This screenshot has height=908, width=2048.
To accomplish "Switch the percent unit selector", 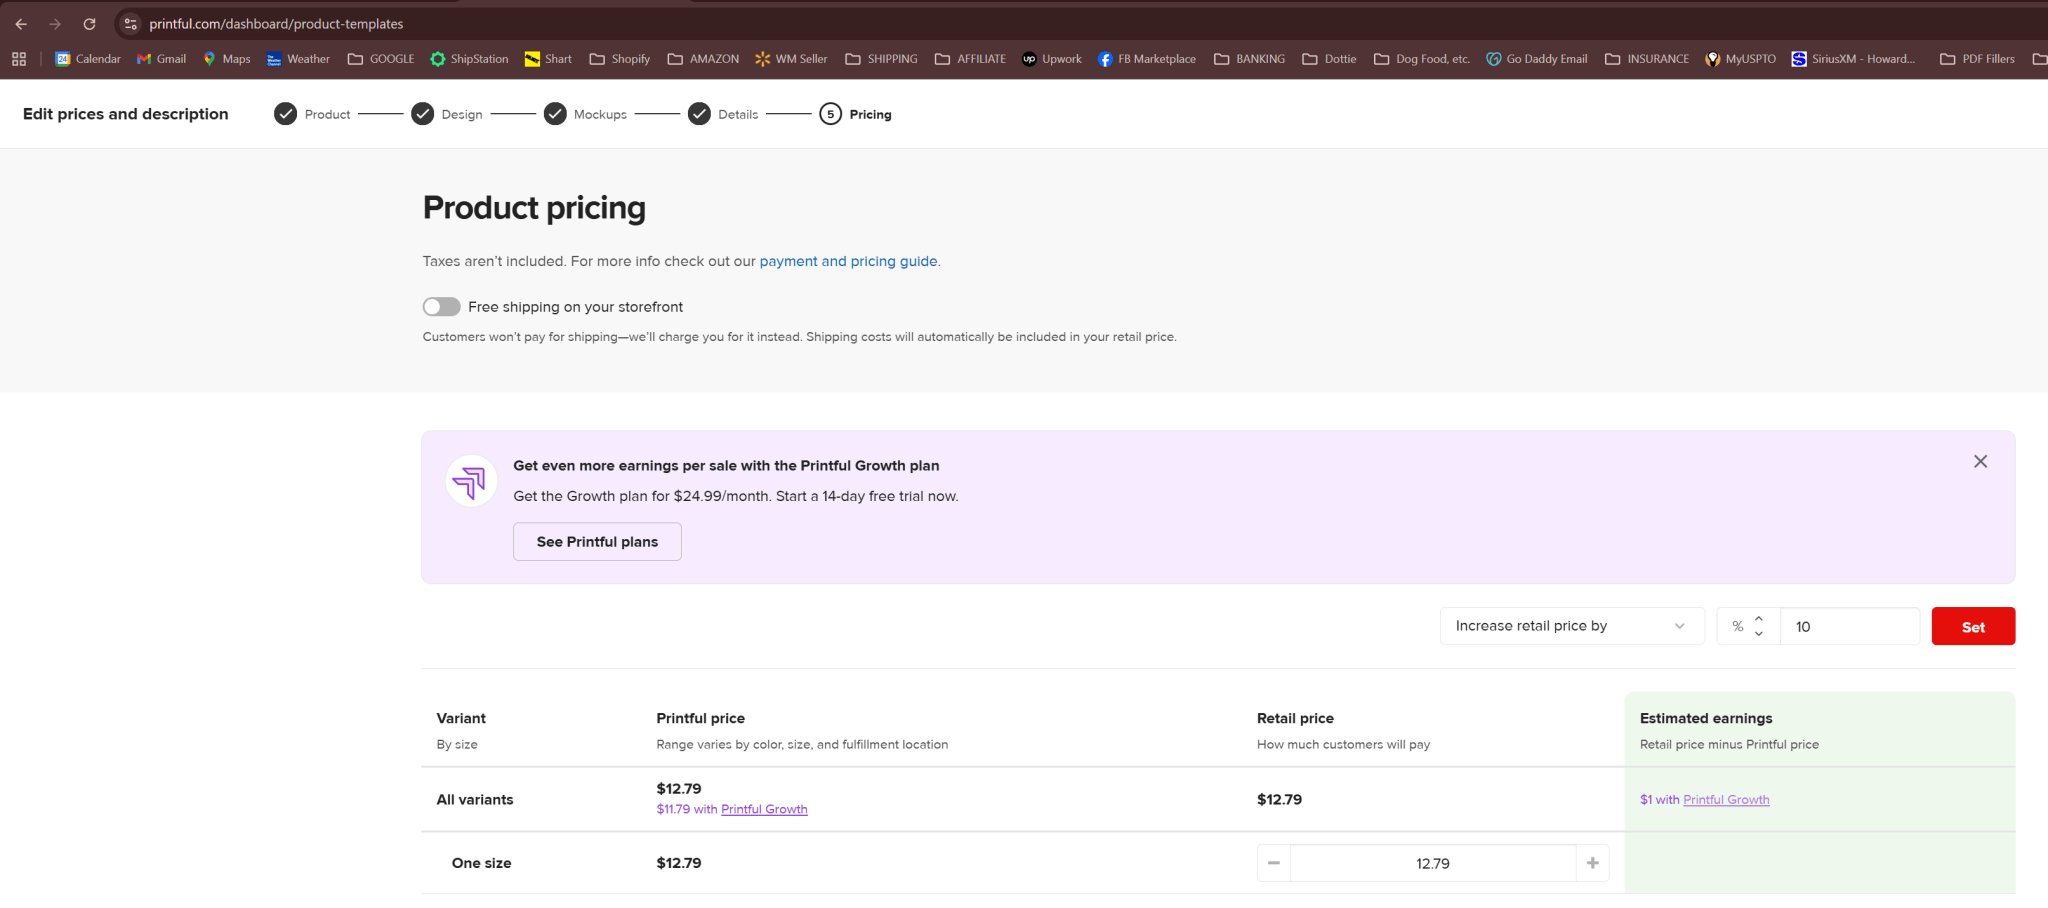I will coord(1747,626).
